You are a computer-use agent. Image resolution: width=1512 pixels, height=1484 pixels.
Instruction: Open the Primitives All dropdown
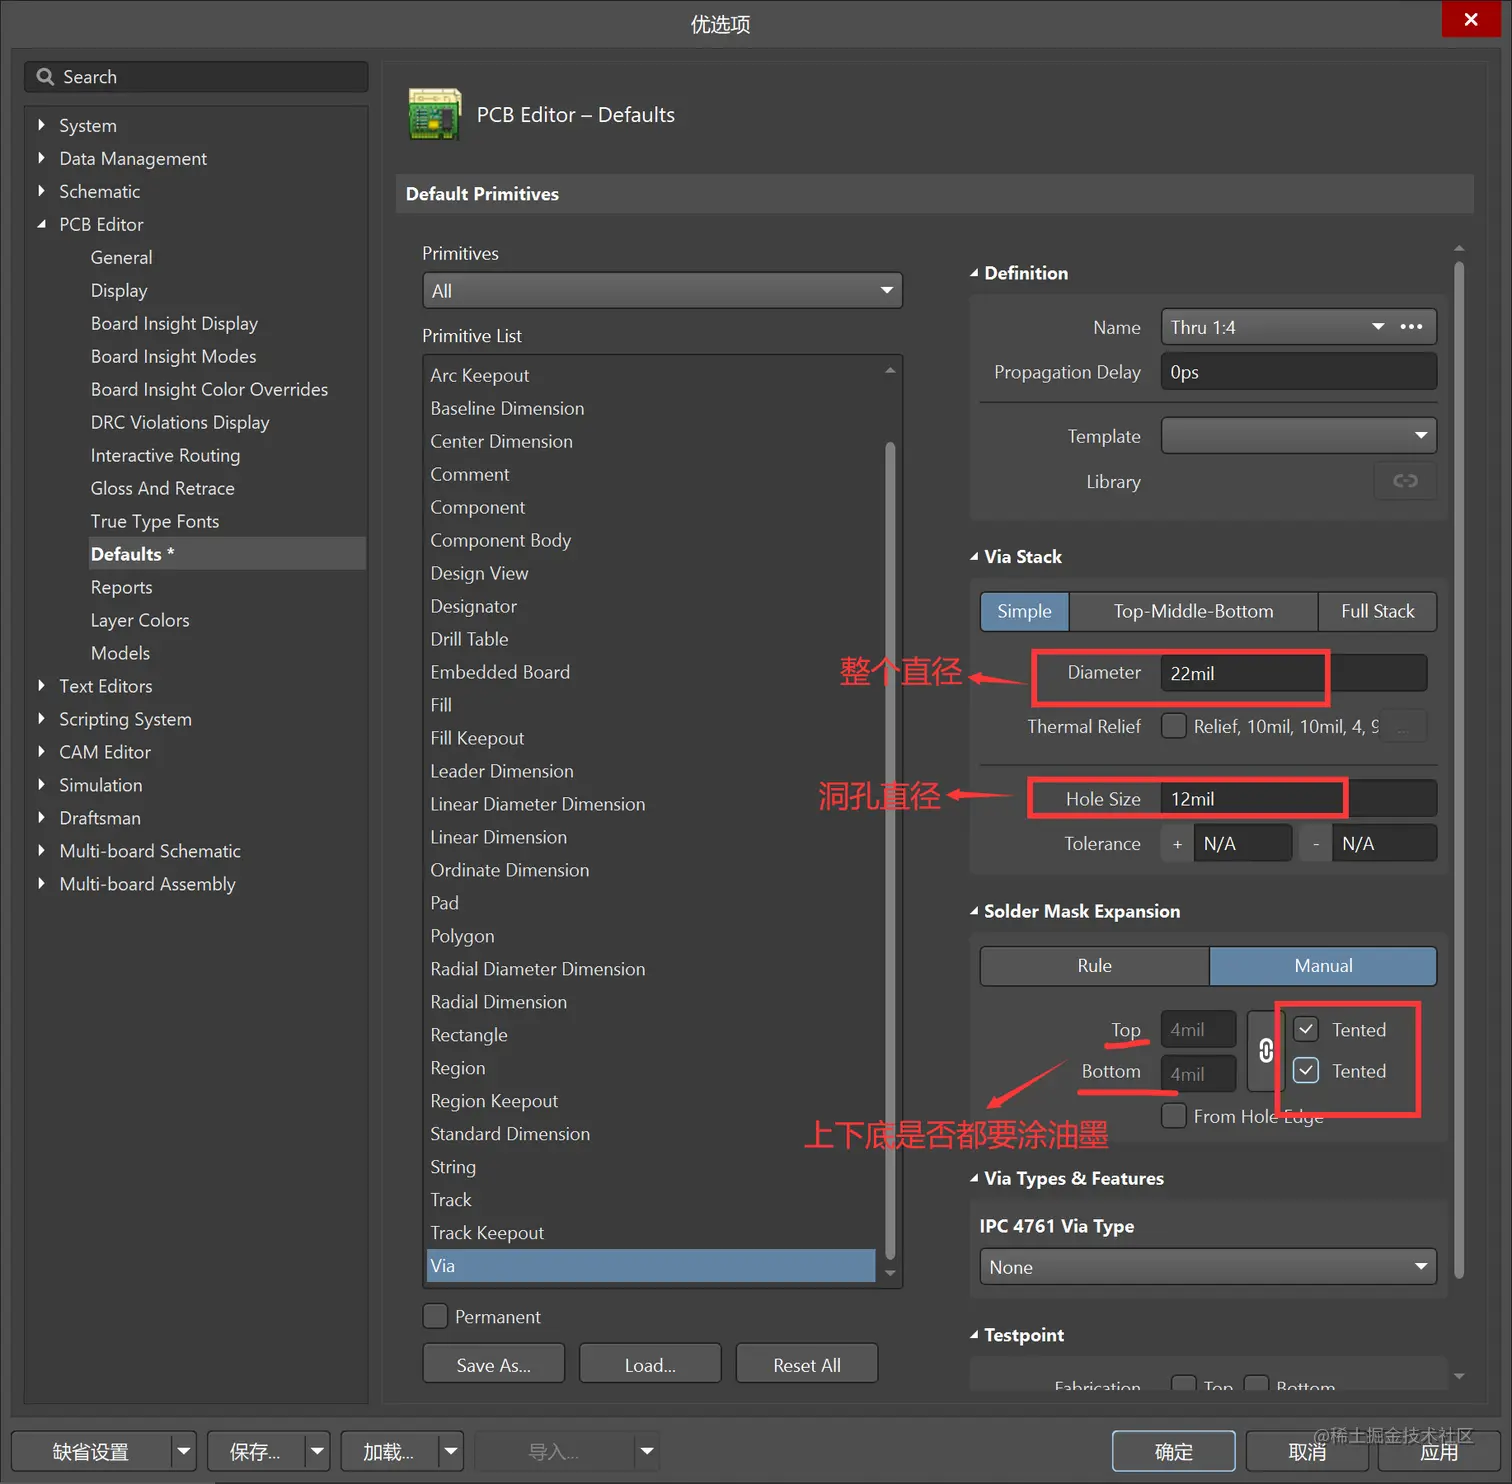(x=662, y=291)
